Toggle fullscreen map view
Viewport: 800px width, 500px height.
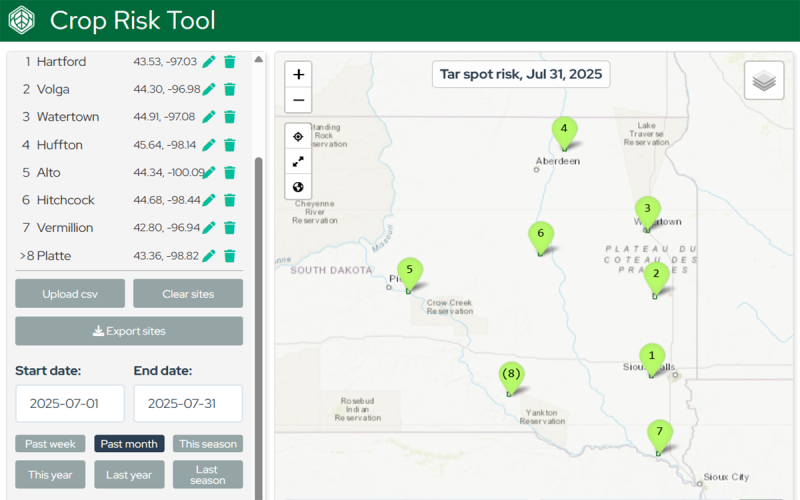point(298,162)
